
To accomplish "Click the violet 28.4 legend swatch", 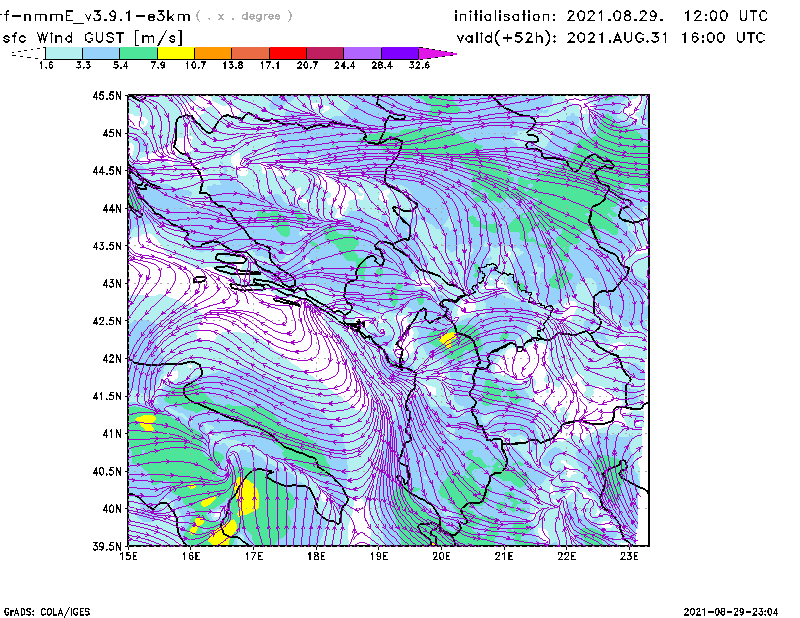I will click(400, 53).
